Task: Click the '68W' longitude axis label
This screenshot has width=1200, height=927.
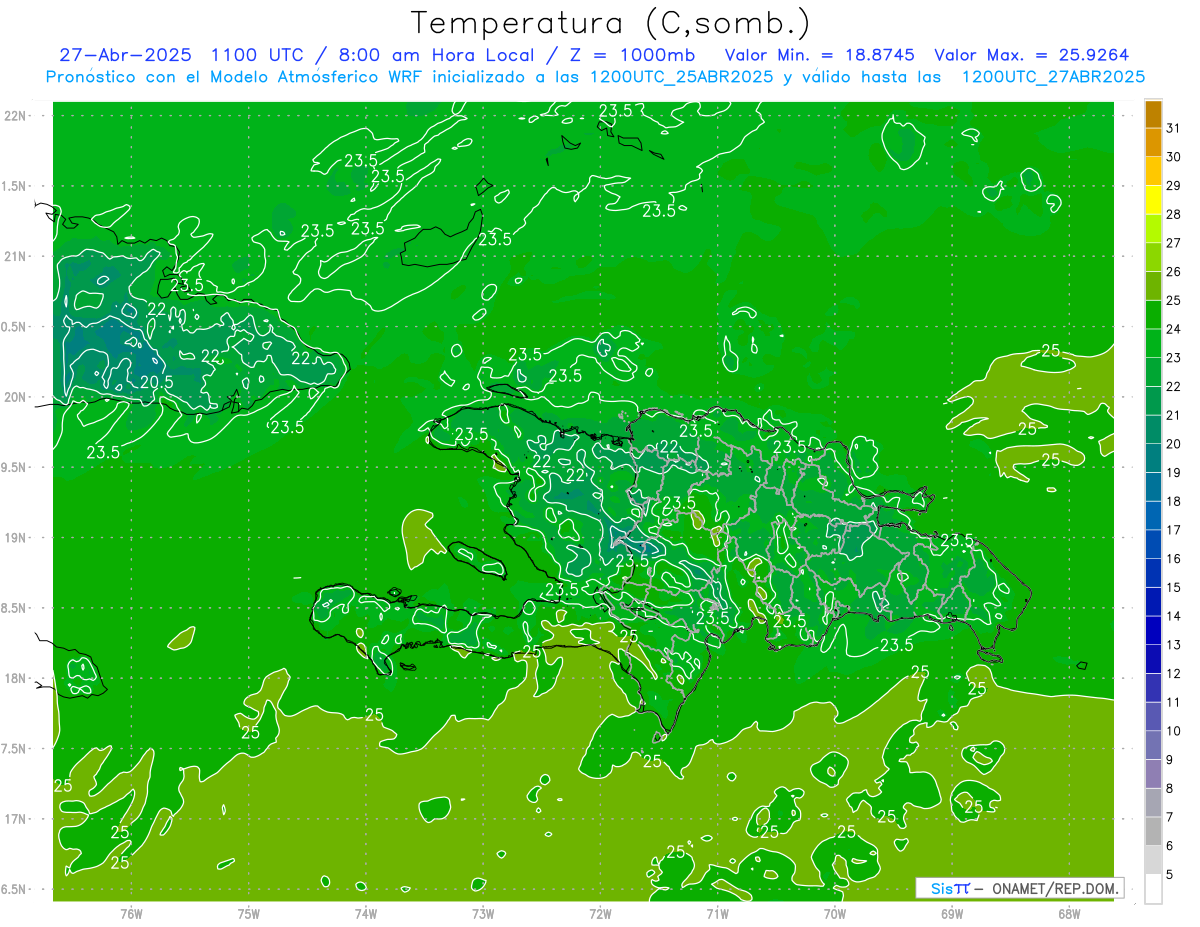Action: pyautogui.click(x=1069, y=914)
